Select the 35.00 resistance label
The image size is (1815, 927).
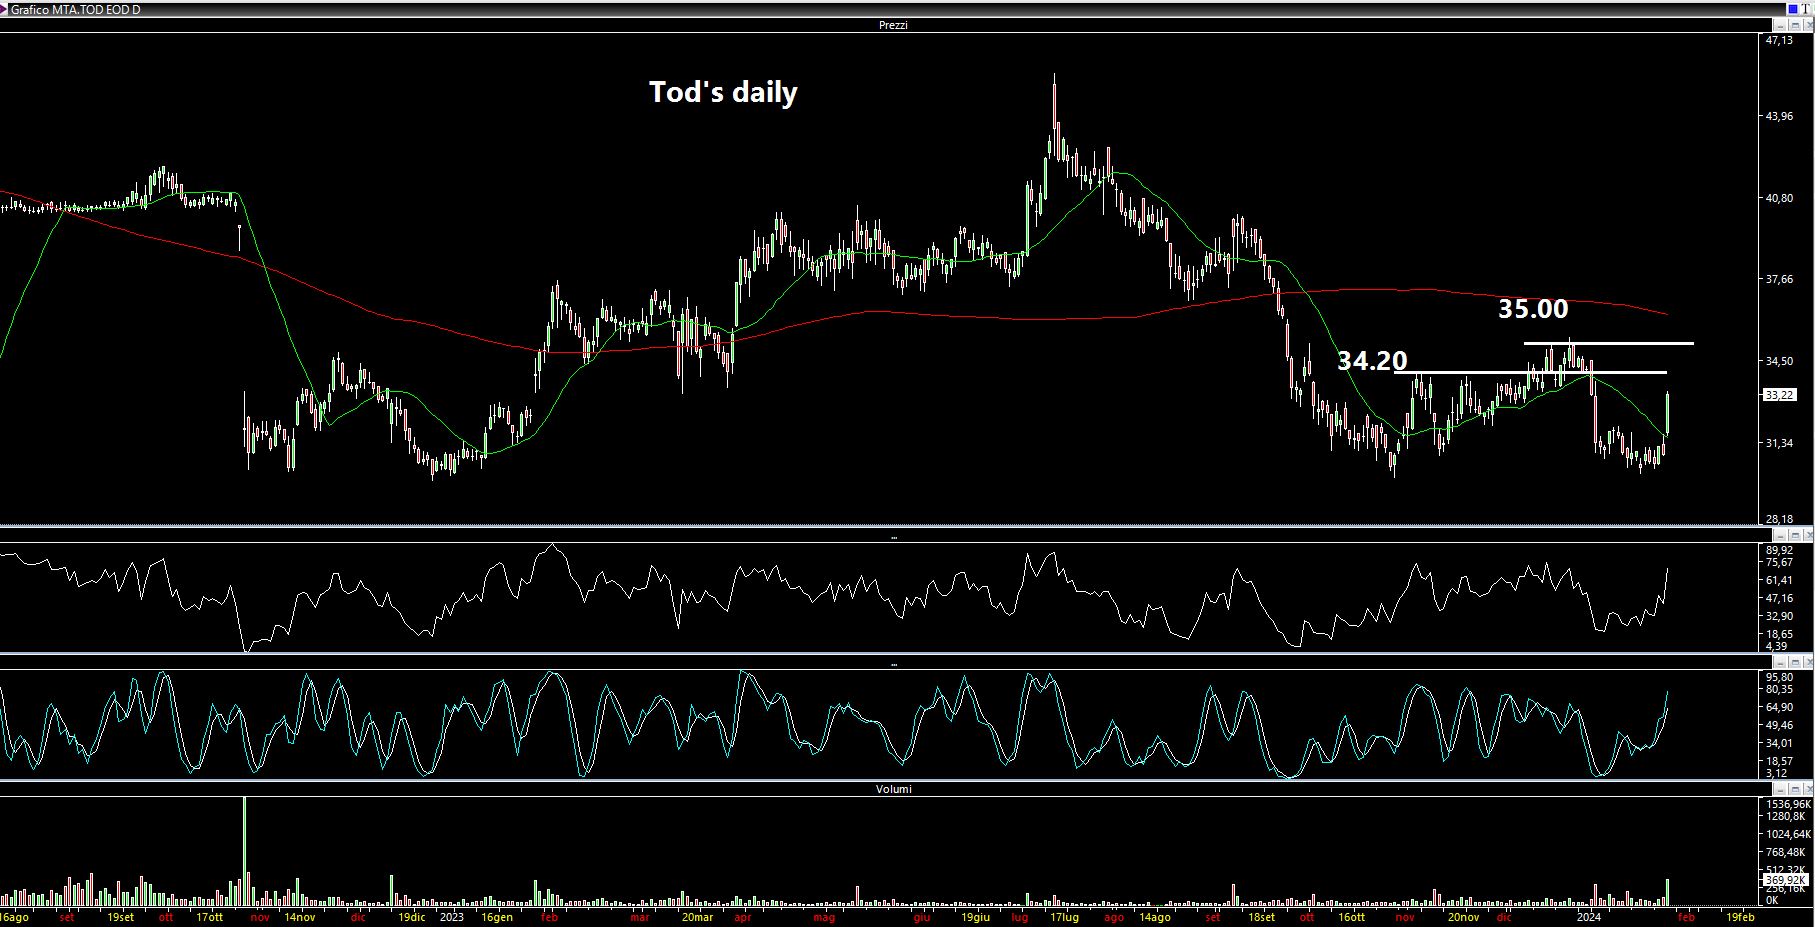[x=1533, y=309]
